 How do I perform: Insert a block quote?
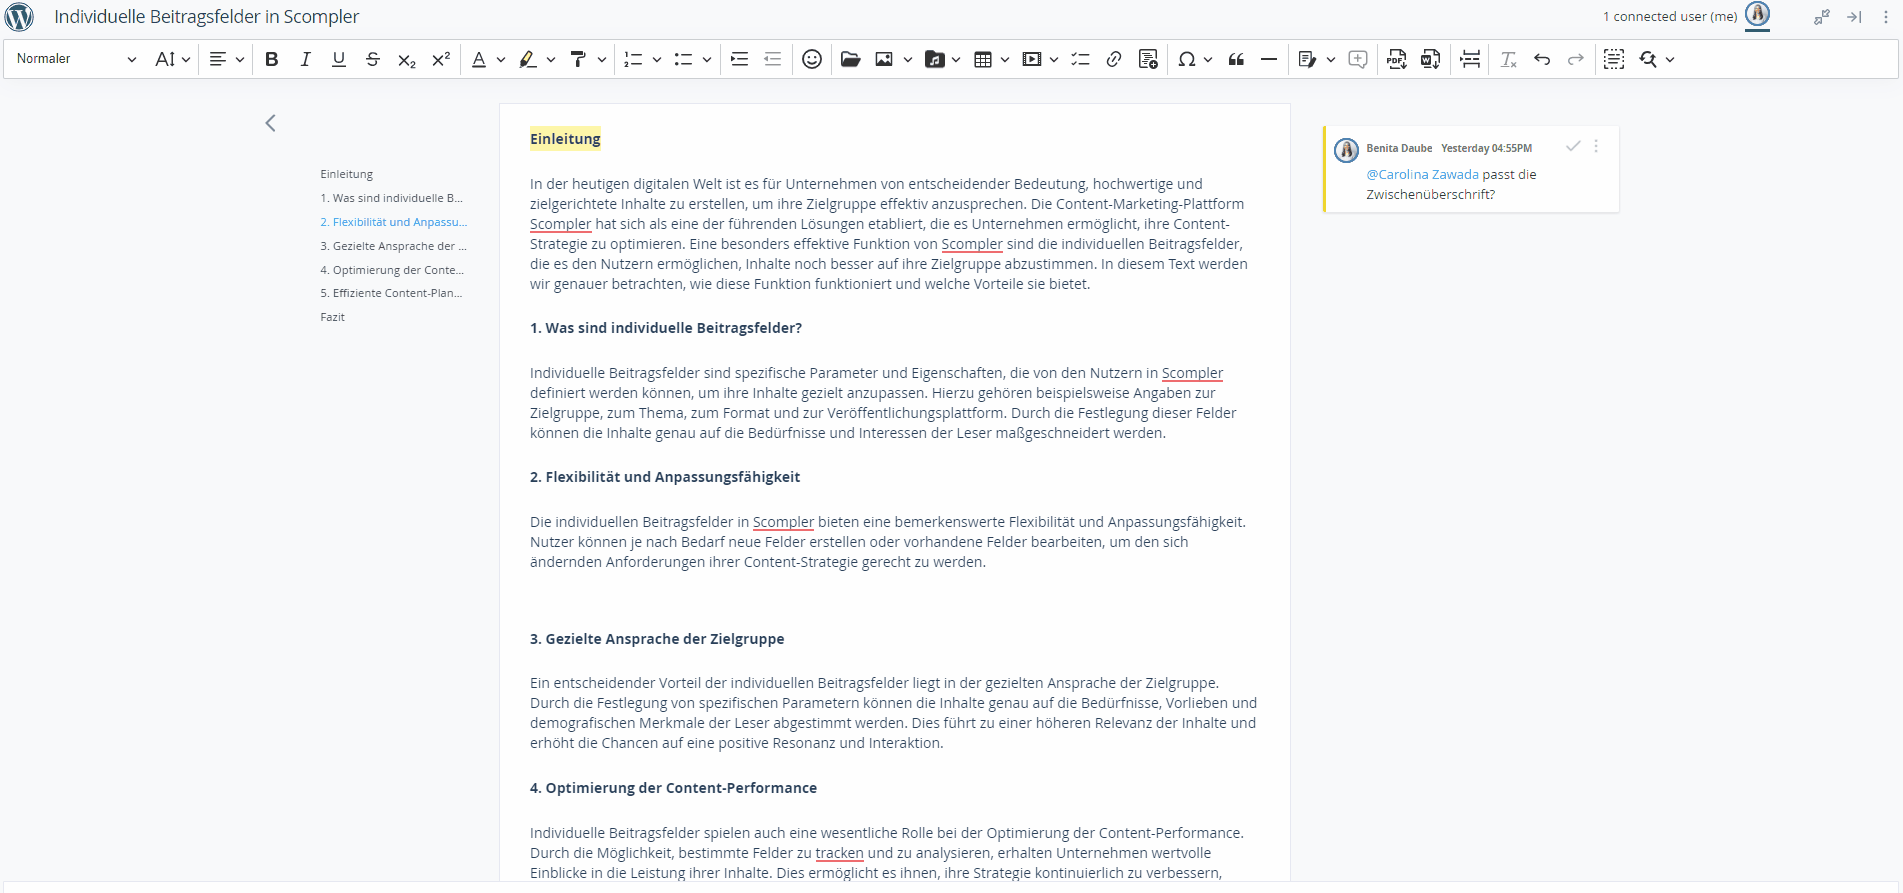pyautogui.click(x=1236, y=59)
